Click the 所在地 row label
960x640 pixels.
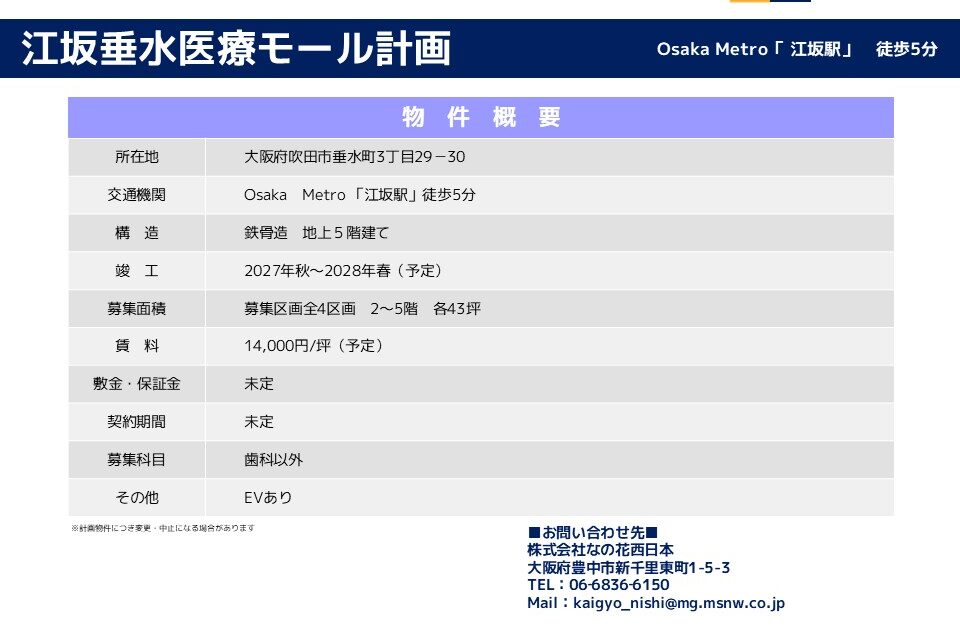coord(137,157)
